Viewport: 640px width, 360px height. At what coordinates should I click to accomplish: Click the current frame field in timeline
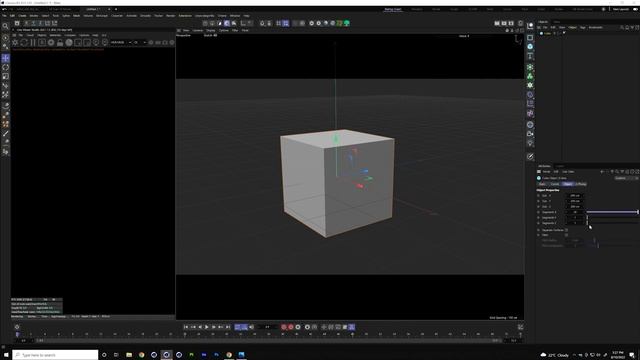tap(267, 327)
